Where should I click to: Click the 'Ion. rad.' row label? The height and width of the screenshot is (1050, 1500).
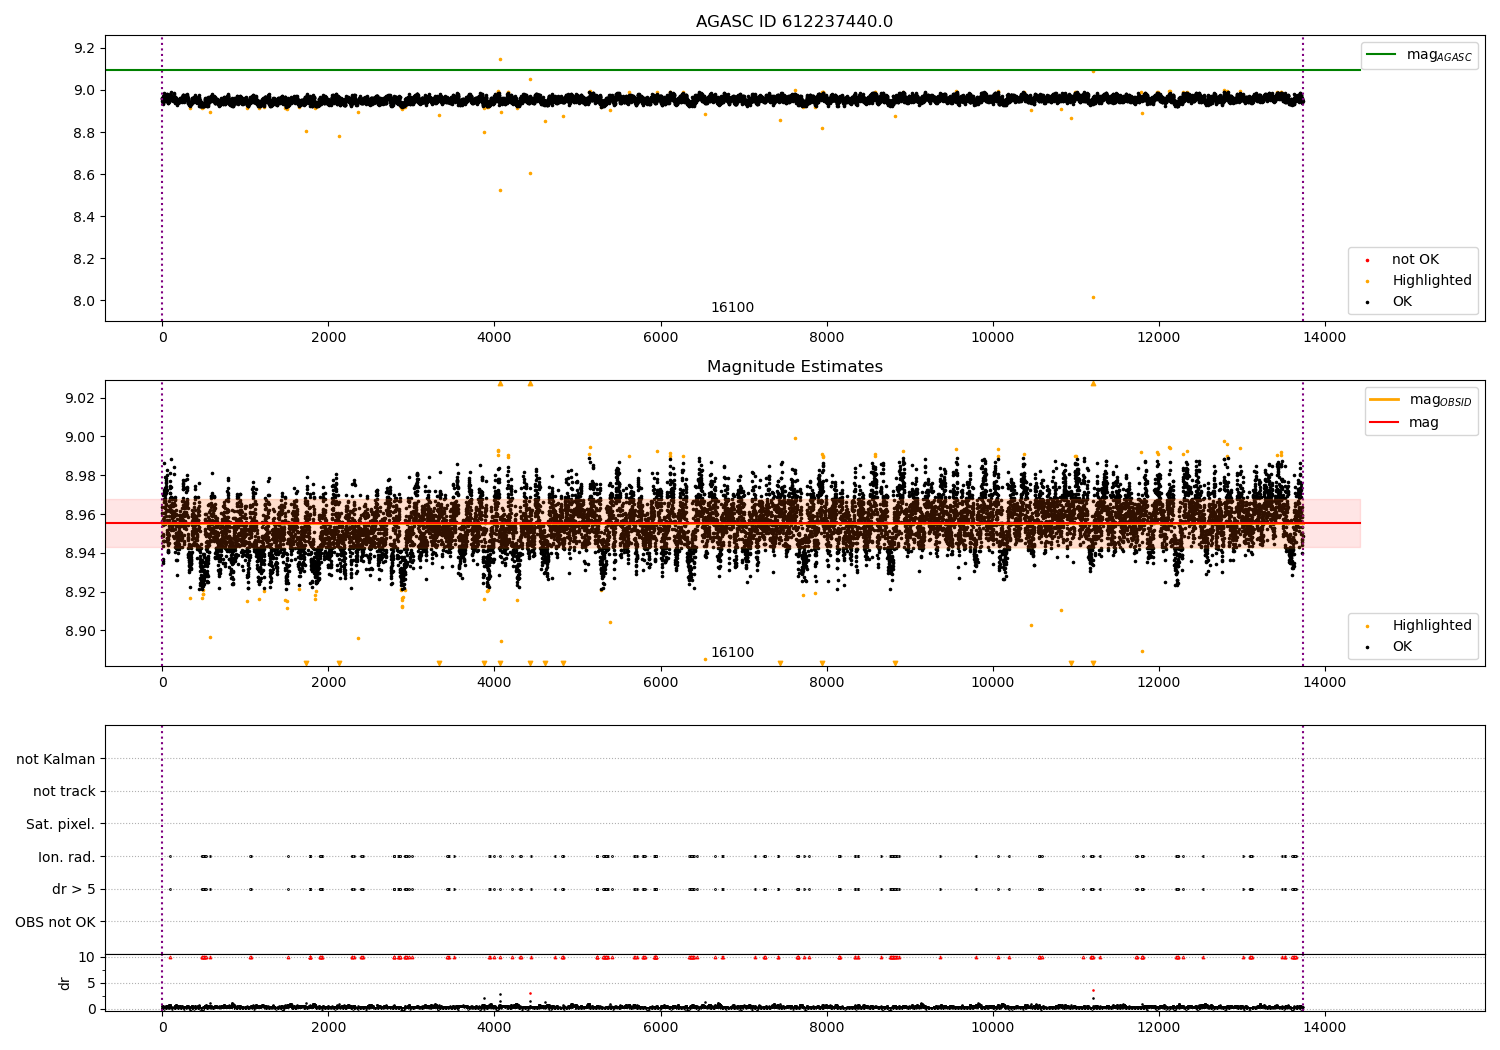(67, 857)
